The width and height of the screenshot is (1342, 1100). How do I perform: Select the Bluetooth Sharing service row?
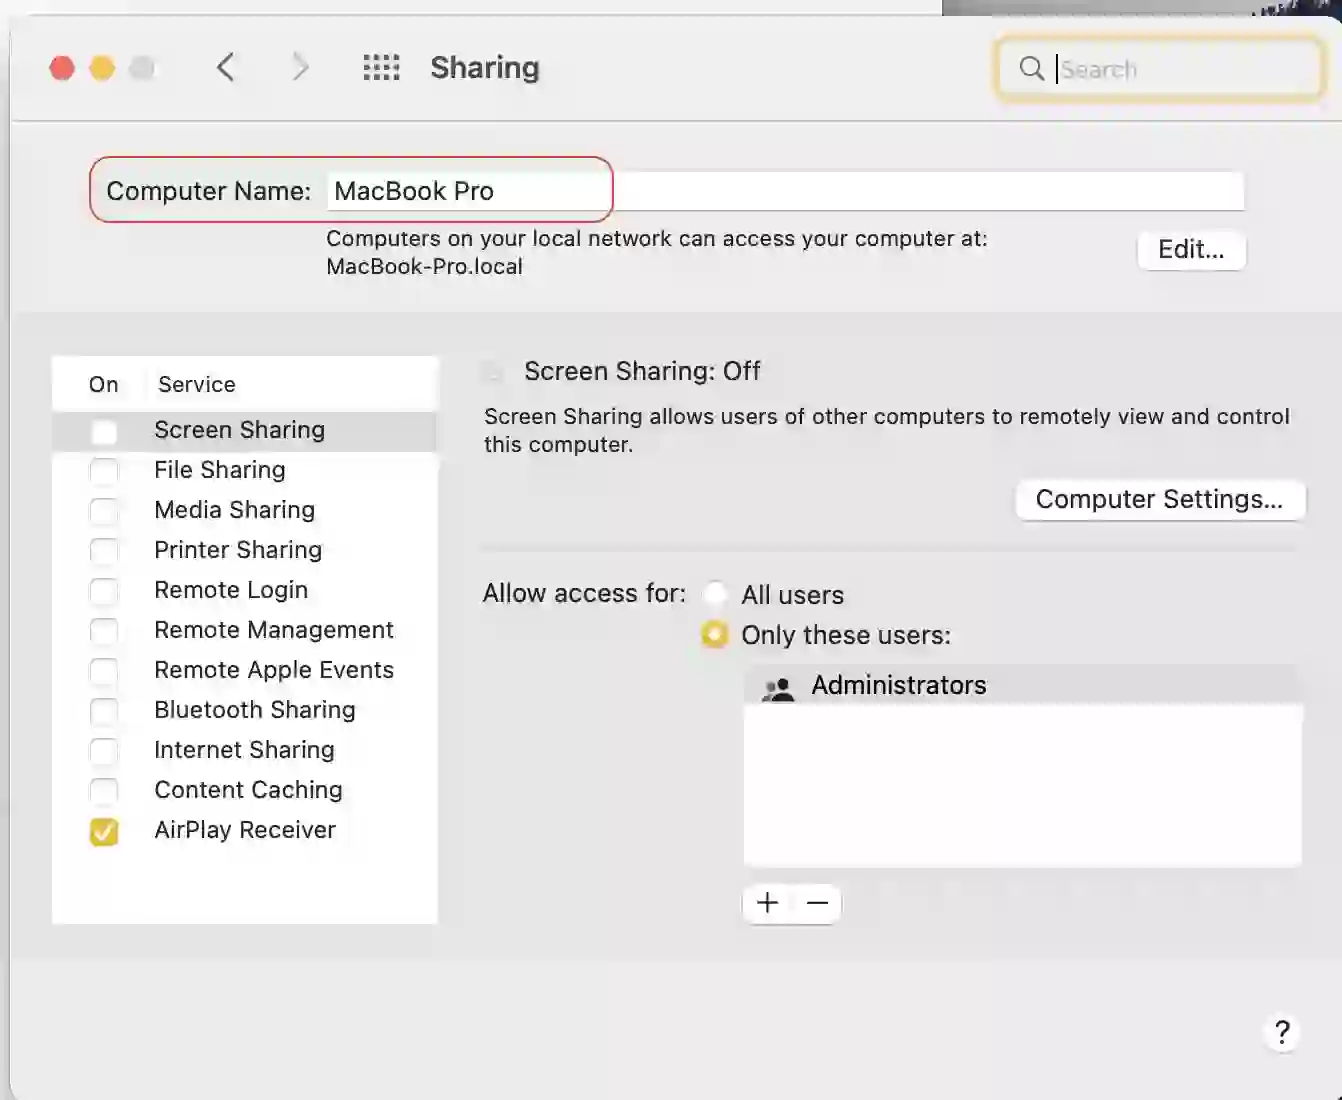(x=245, y=710)
